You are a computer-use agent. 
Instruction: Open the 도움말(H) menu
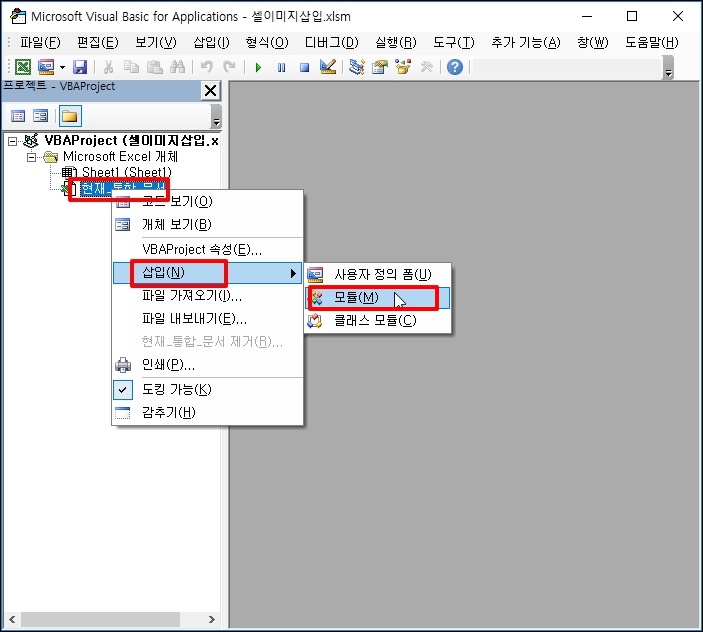point(652,43)
